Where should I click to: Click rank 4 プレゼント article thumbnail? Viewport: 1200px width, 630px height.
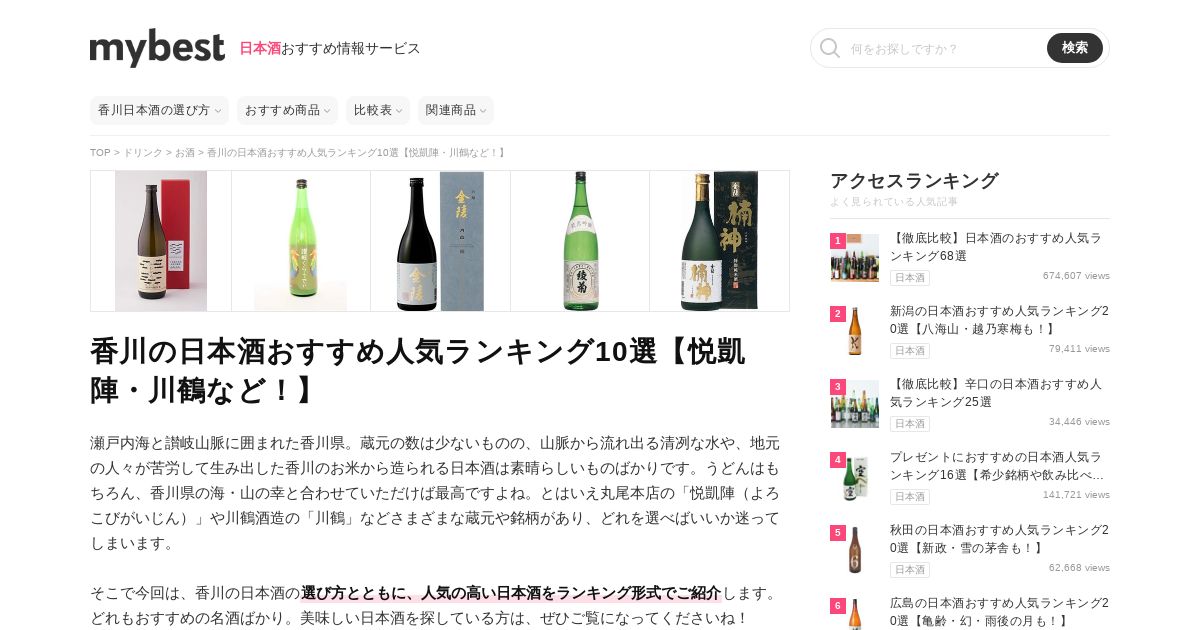[855, 477]
